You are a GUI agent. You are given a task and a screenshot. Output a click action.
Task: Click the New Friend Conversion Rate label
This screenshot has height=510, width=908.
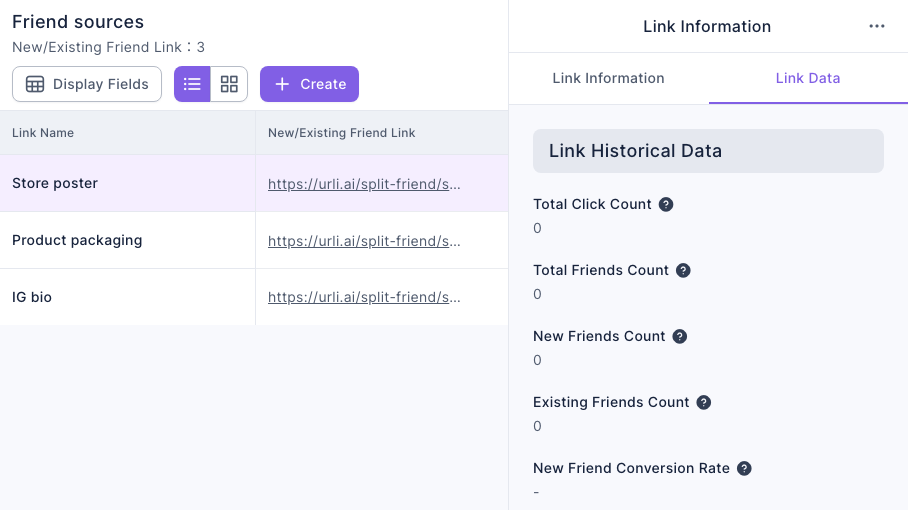pyautogui.click(x=631, y=468)
